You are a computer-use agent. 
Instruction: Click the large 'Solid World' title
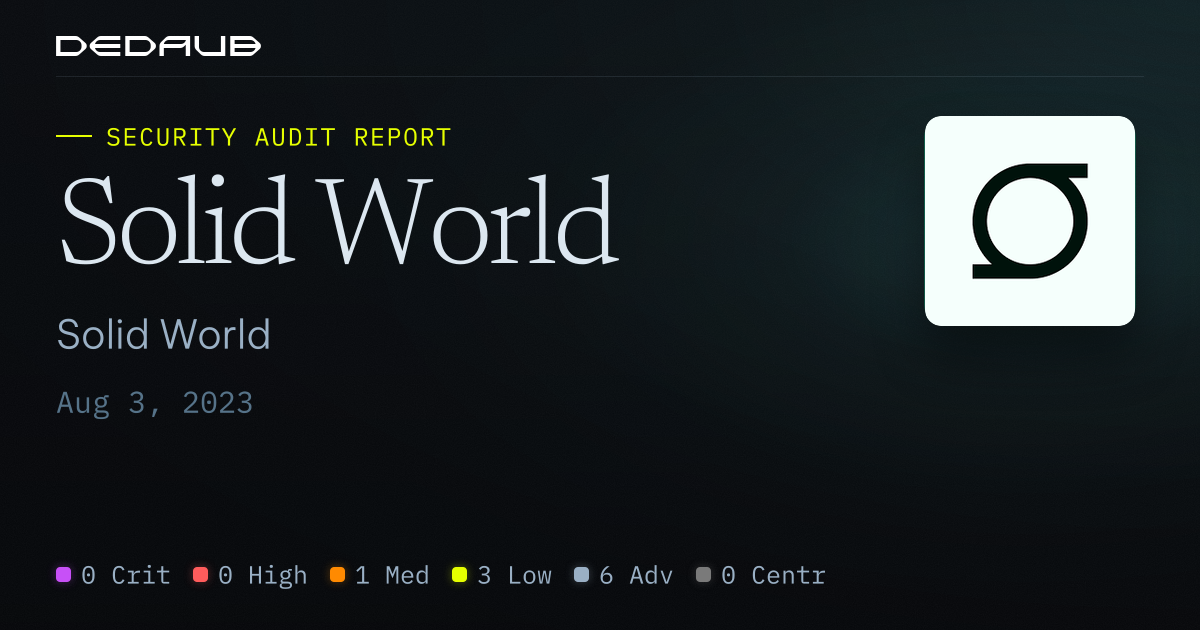click(338, 219)
